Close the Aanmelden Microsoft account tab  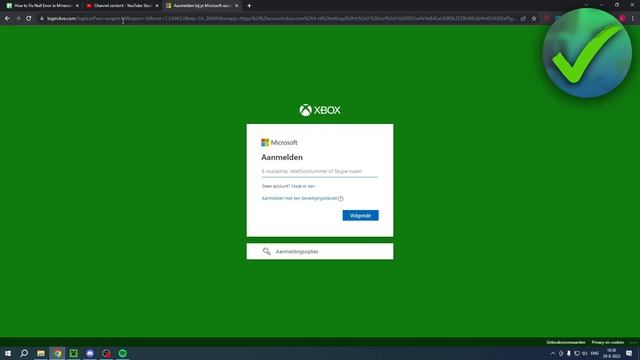(x=236, y=6)
